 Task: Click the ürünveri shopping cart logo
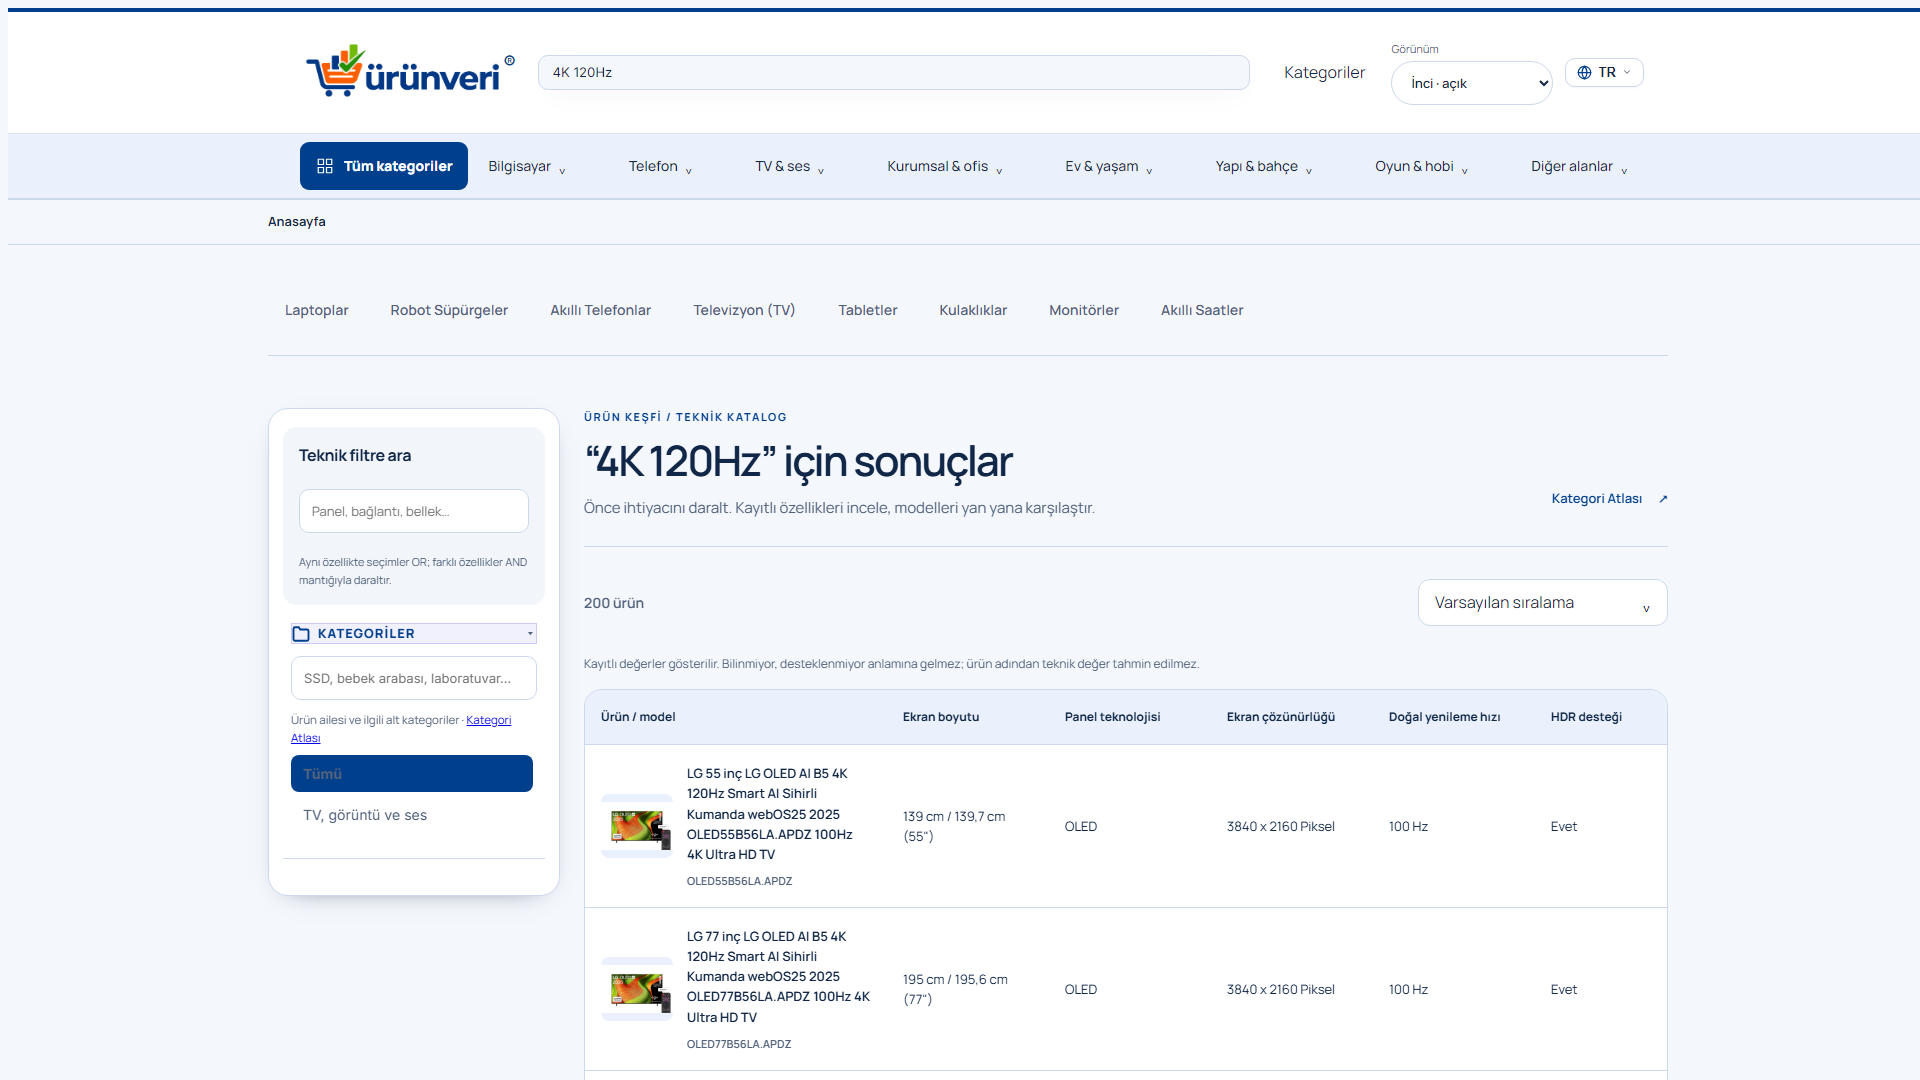(410, 71)
